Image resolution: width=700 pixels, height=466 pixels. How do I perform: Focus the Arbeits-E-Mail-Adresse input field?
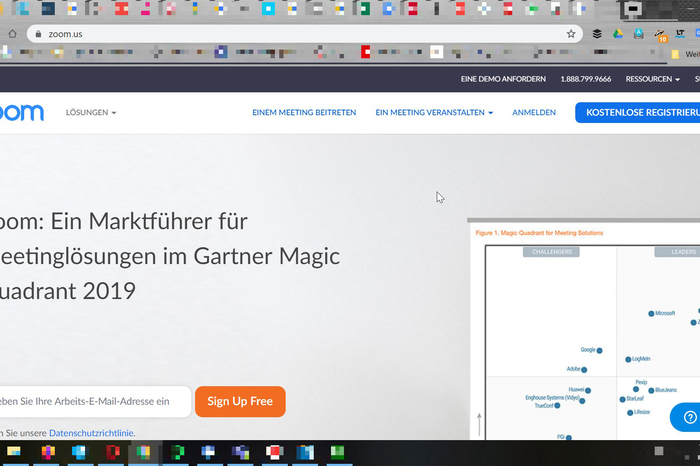tap(95, 401)
